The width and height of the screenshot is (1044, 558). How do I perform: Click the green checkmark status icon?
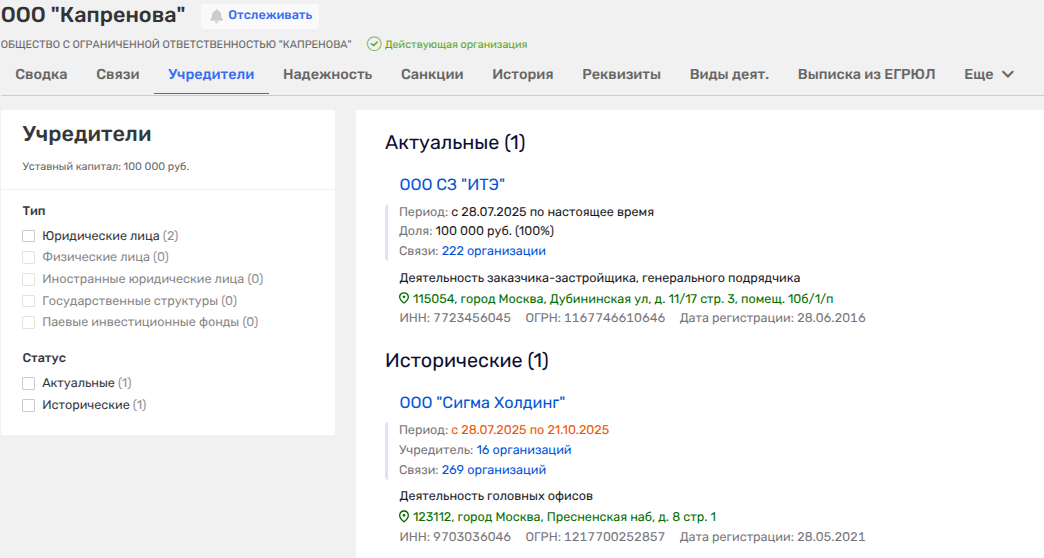tap(374, 44)
